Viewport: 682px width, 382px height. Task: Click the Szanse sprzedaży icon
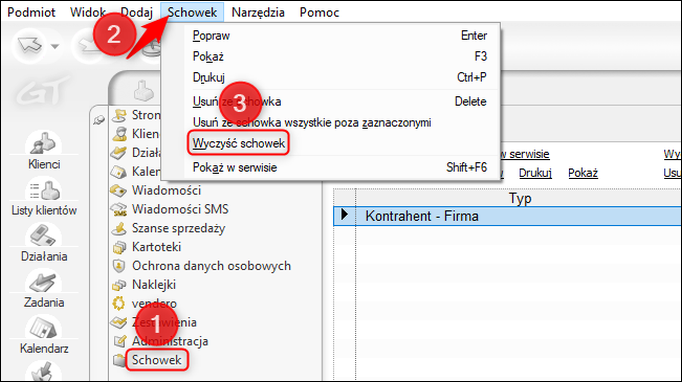pos(119,228)
